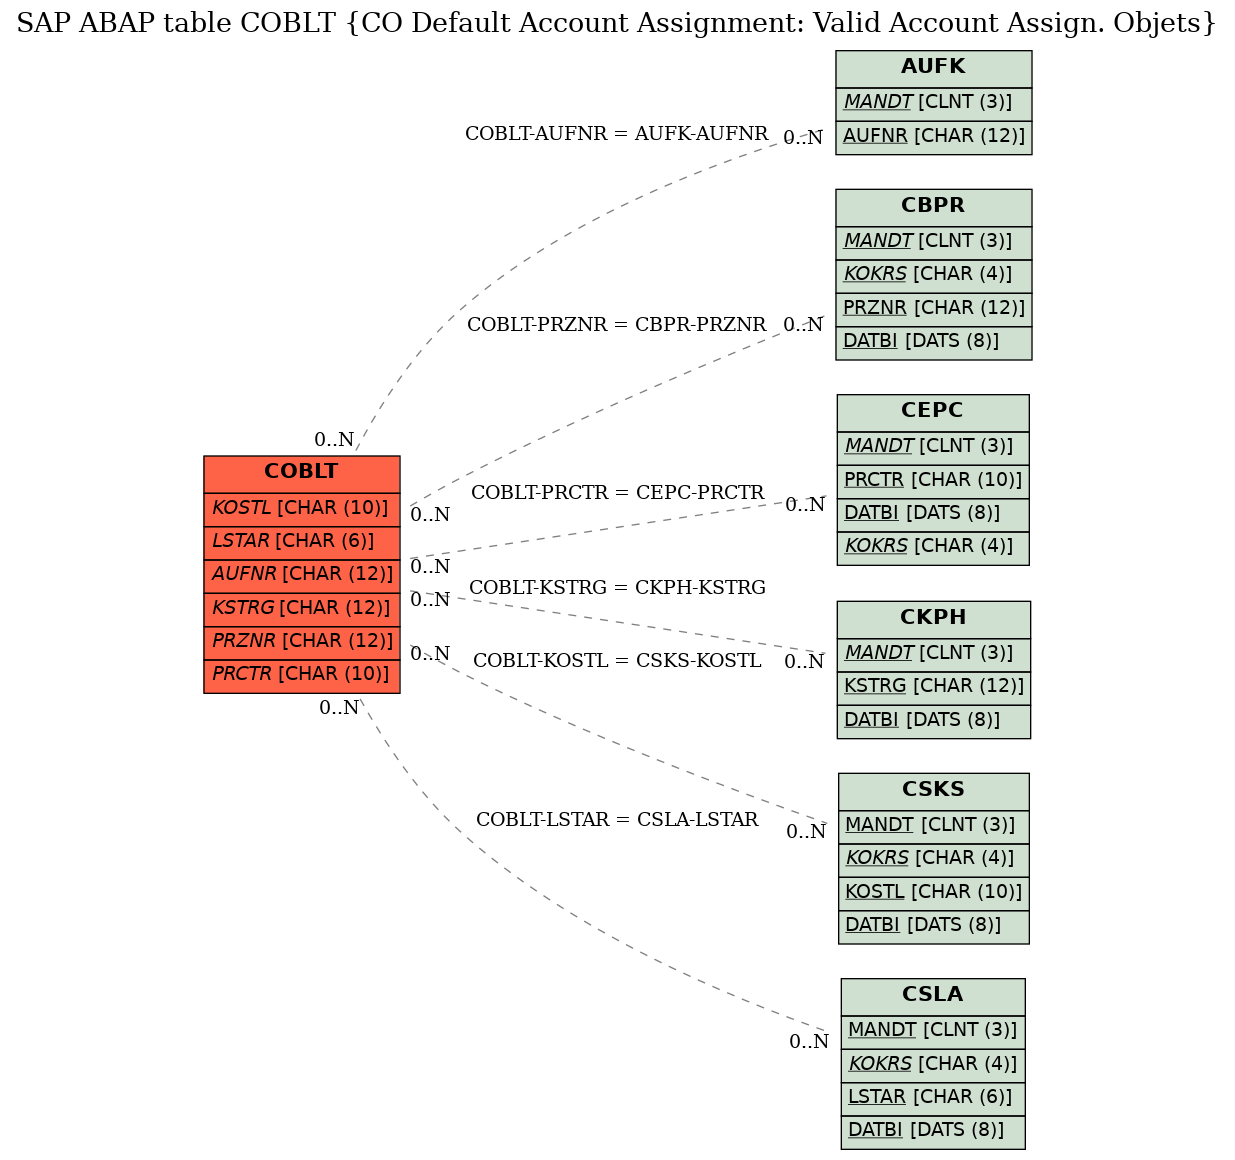Select AUFNR [CHAR (12)] field in COBLT
This screenshot has height=1160, width=1235.
point(302,575)
